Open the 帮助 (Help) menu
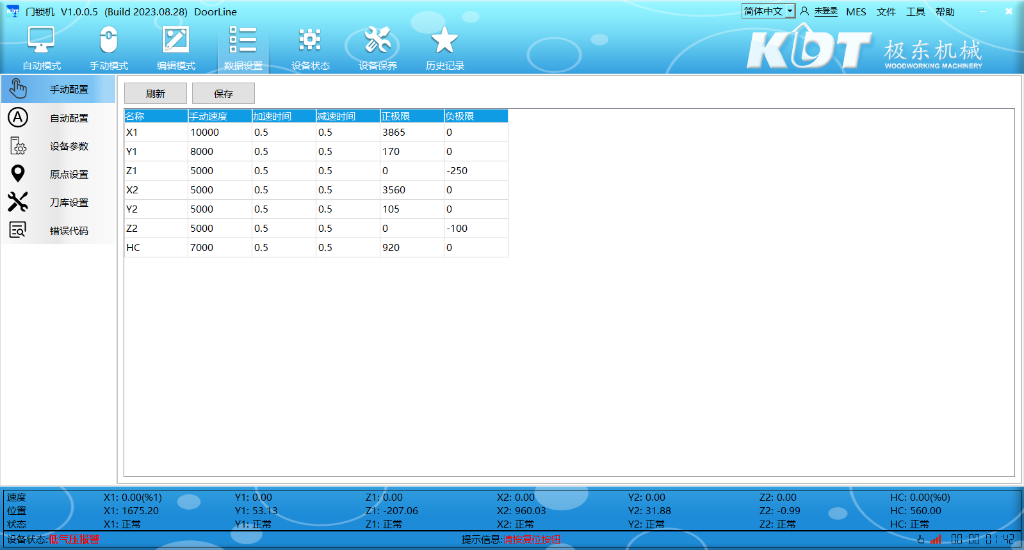The width and height of the screenshot is (1024, 550). point(944,12)
